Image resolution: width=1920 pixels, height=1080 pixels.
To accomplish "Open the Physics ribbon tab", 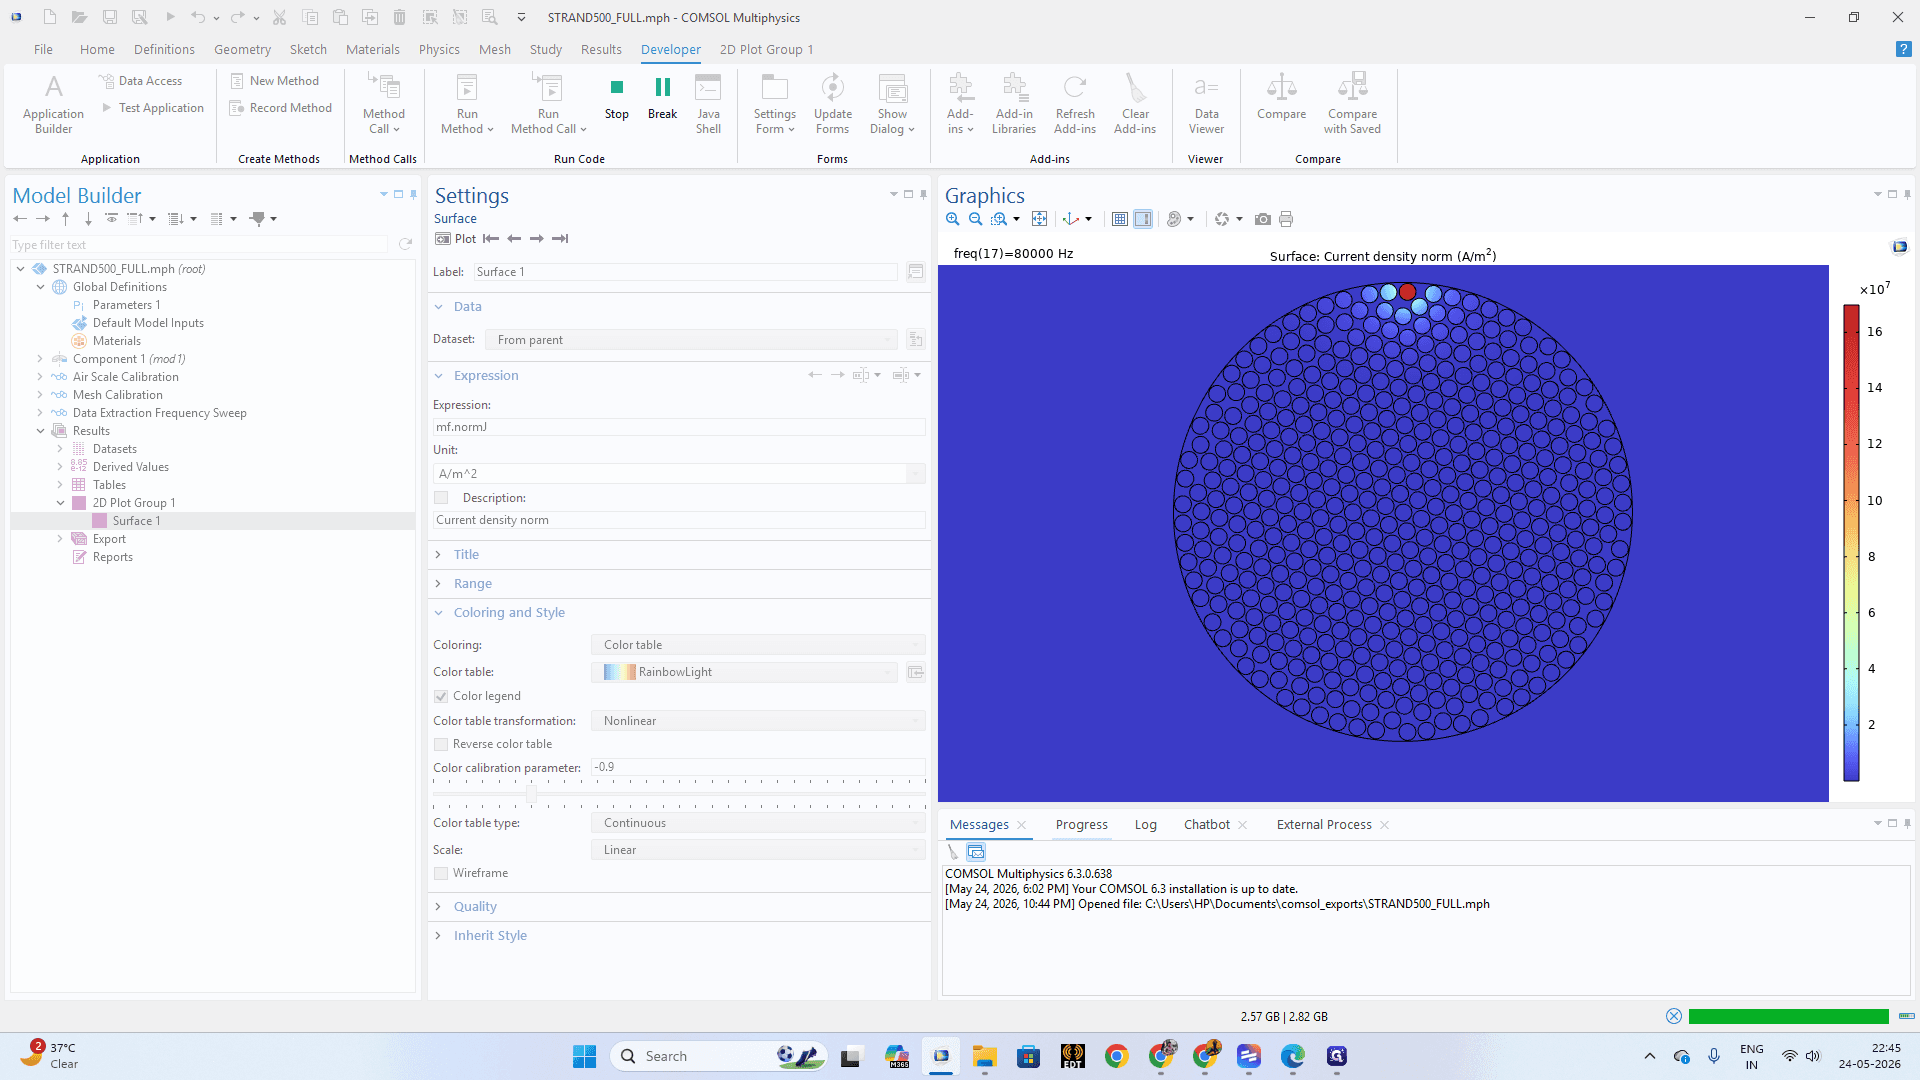I will click(439, 49).
